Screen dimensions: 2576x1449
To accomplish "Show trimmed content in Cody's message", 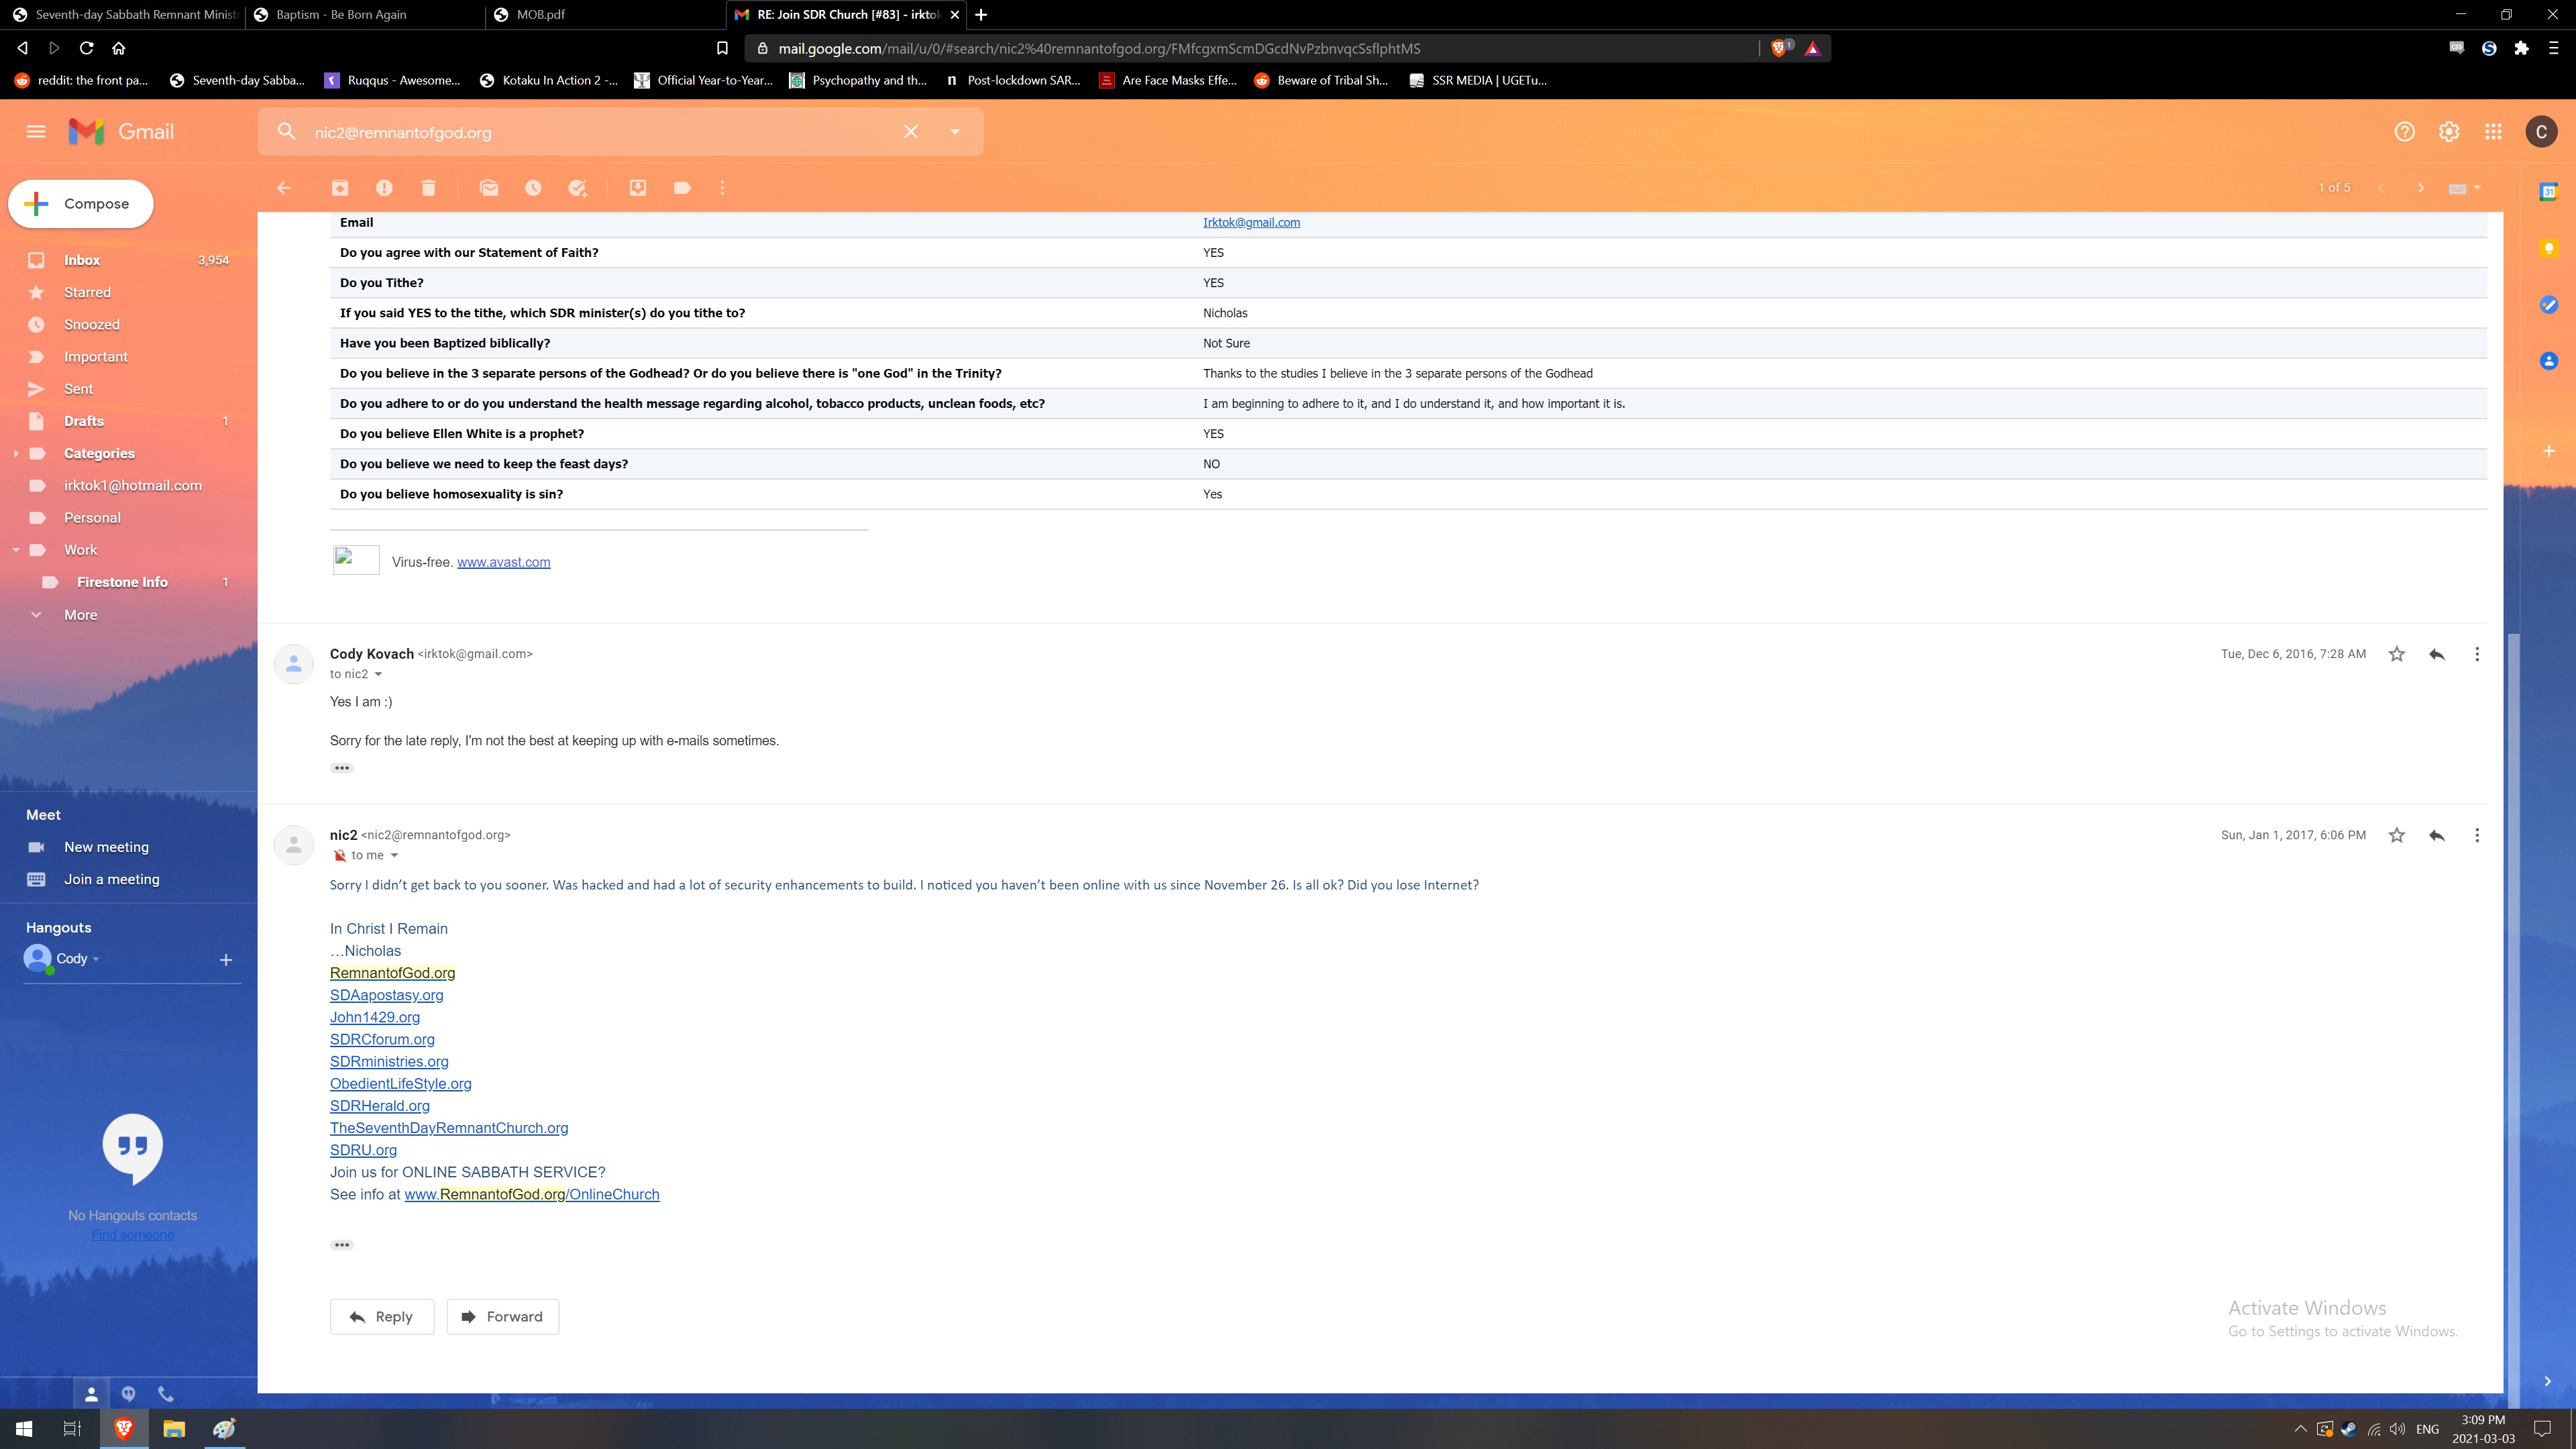I will pos(342,768).
